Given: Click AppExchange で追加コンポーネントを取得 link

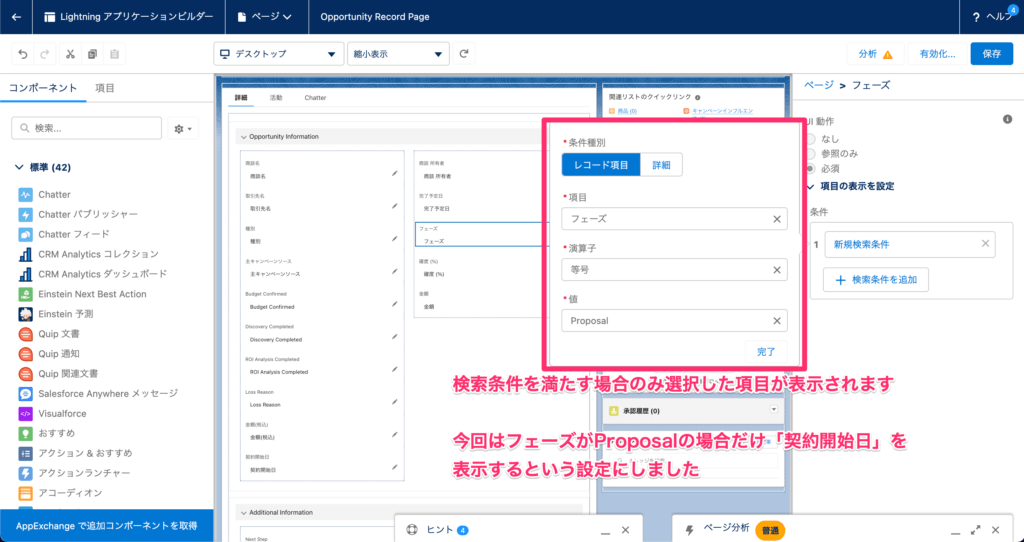Looking at the screenshot, I should click(x=106, y=526).
